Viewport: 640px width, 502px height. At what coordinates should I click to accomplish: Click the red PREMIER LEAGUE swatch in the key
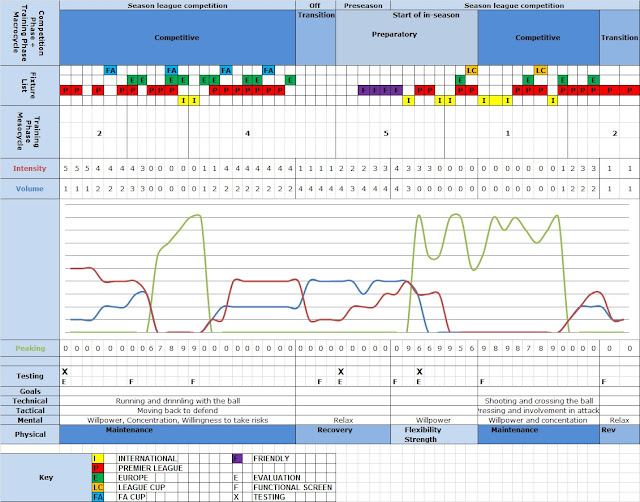pyautogui.click(x=98, y=468)
